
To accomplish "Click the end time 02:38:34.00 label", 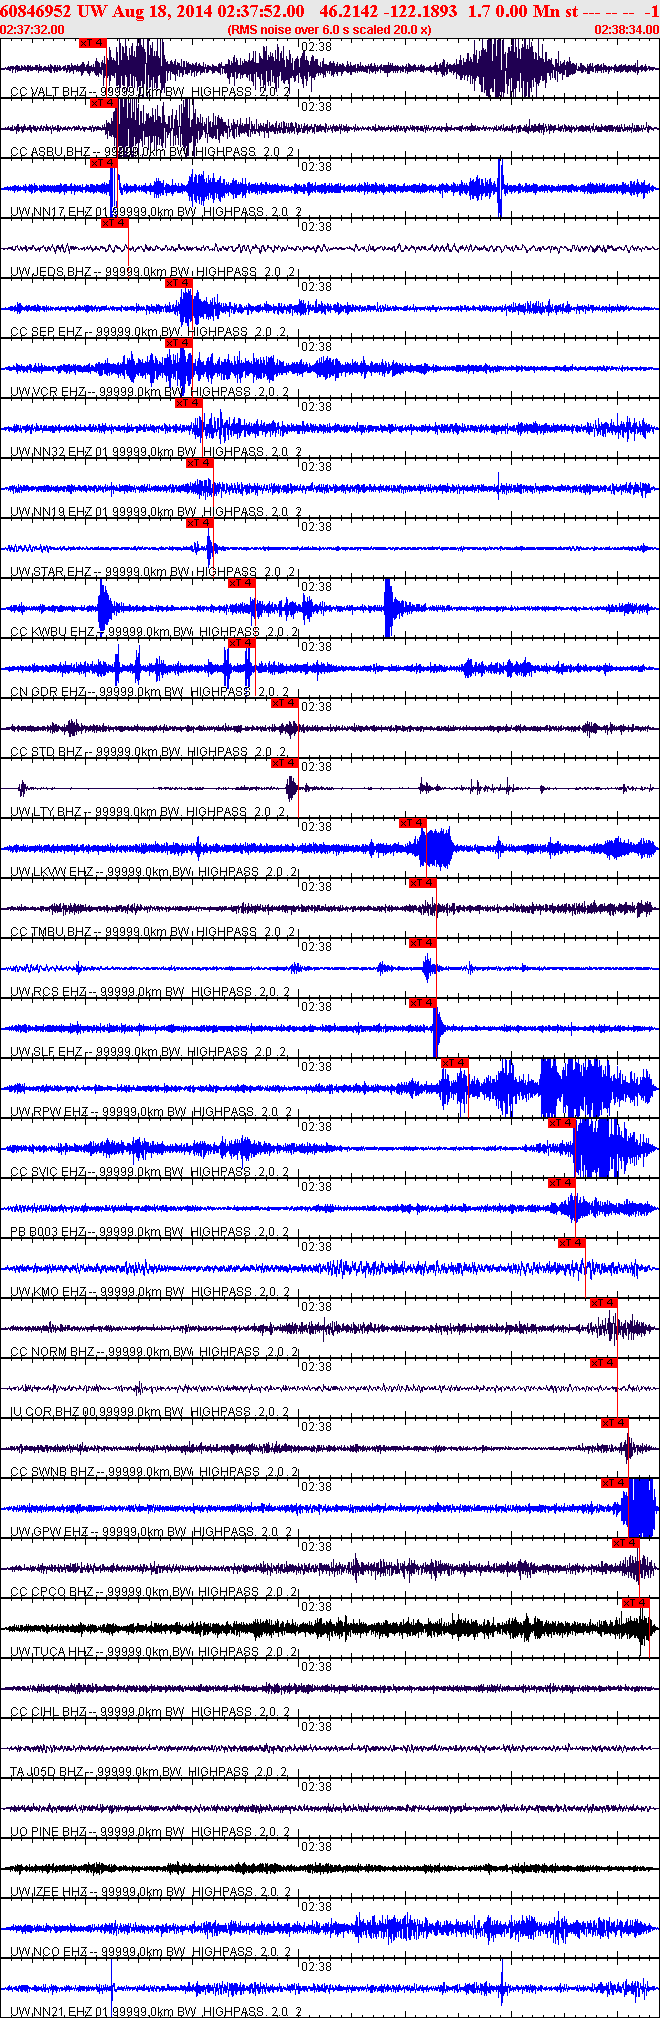I will click(x=627, y=30).
